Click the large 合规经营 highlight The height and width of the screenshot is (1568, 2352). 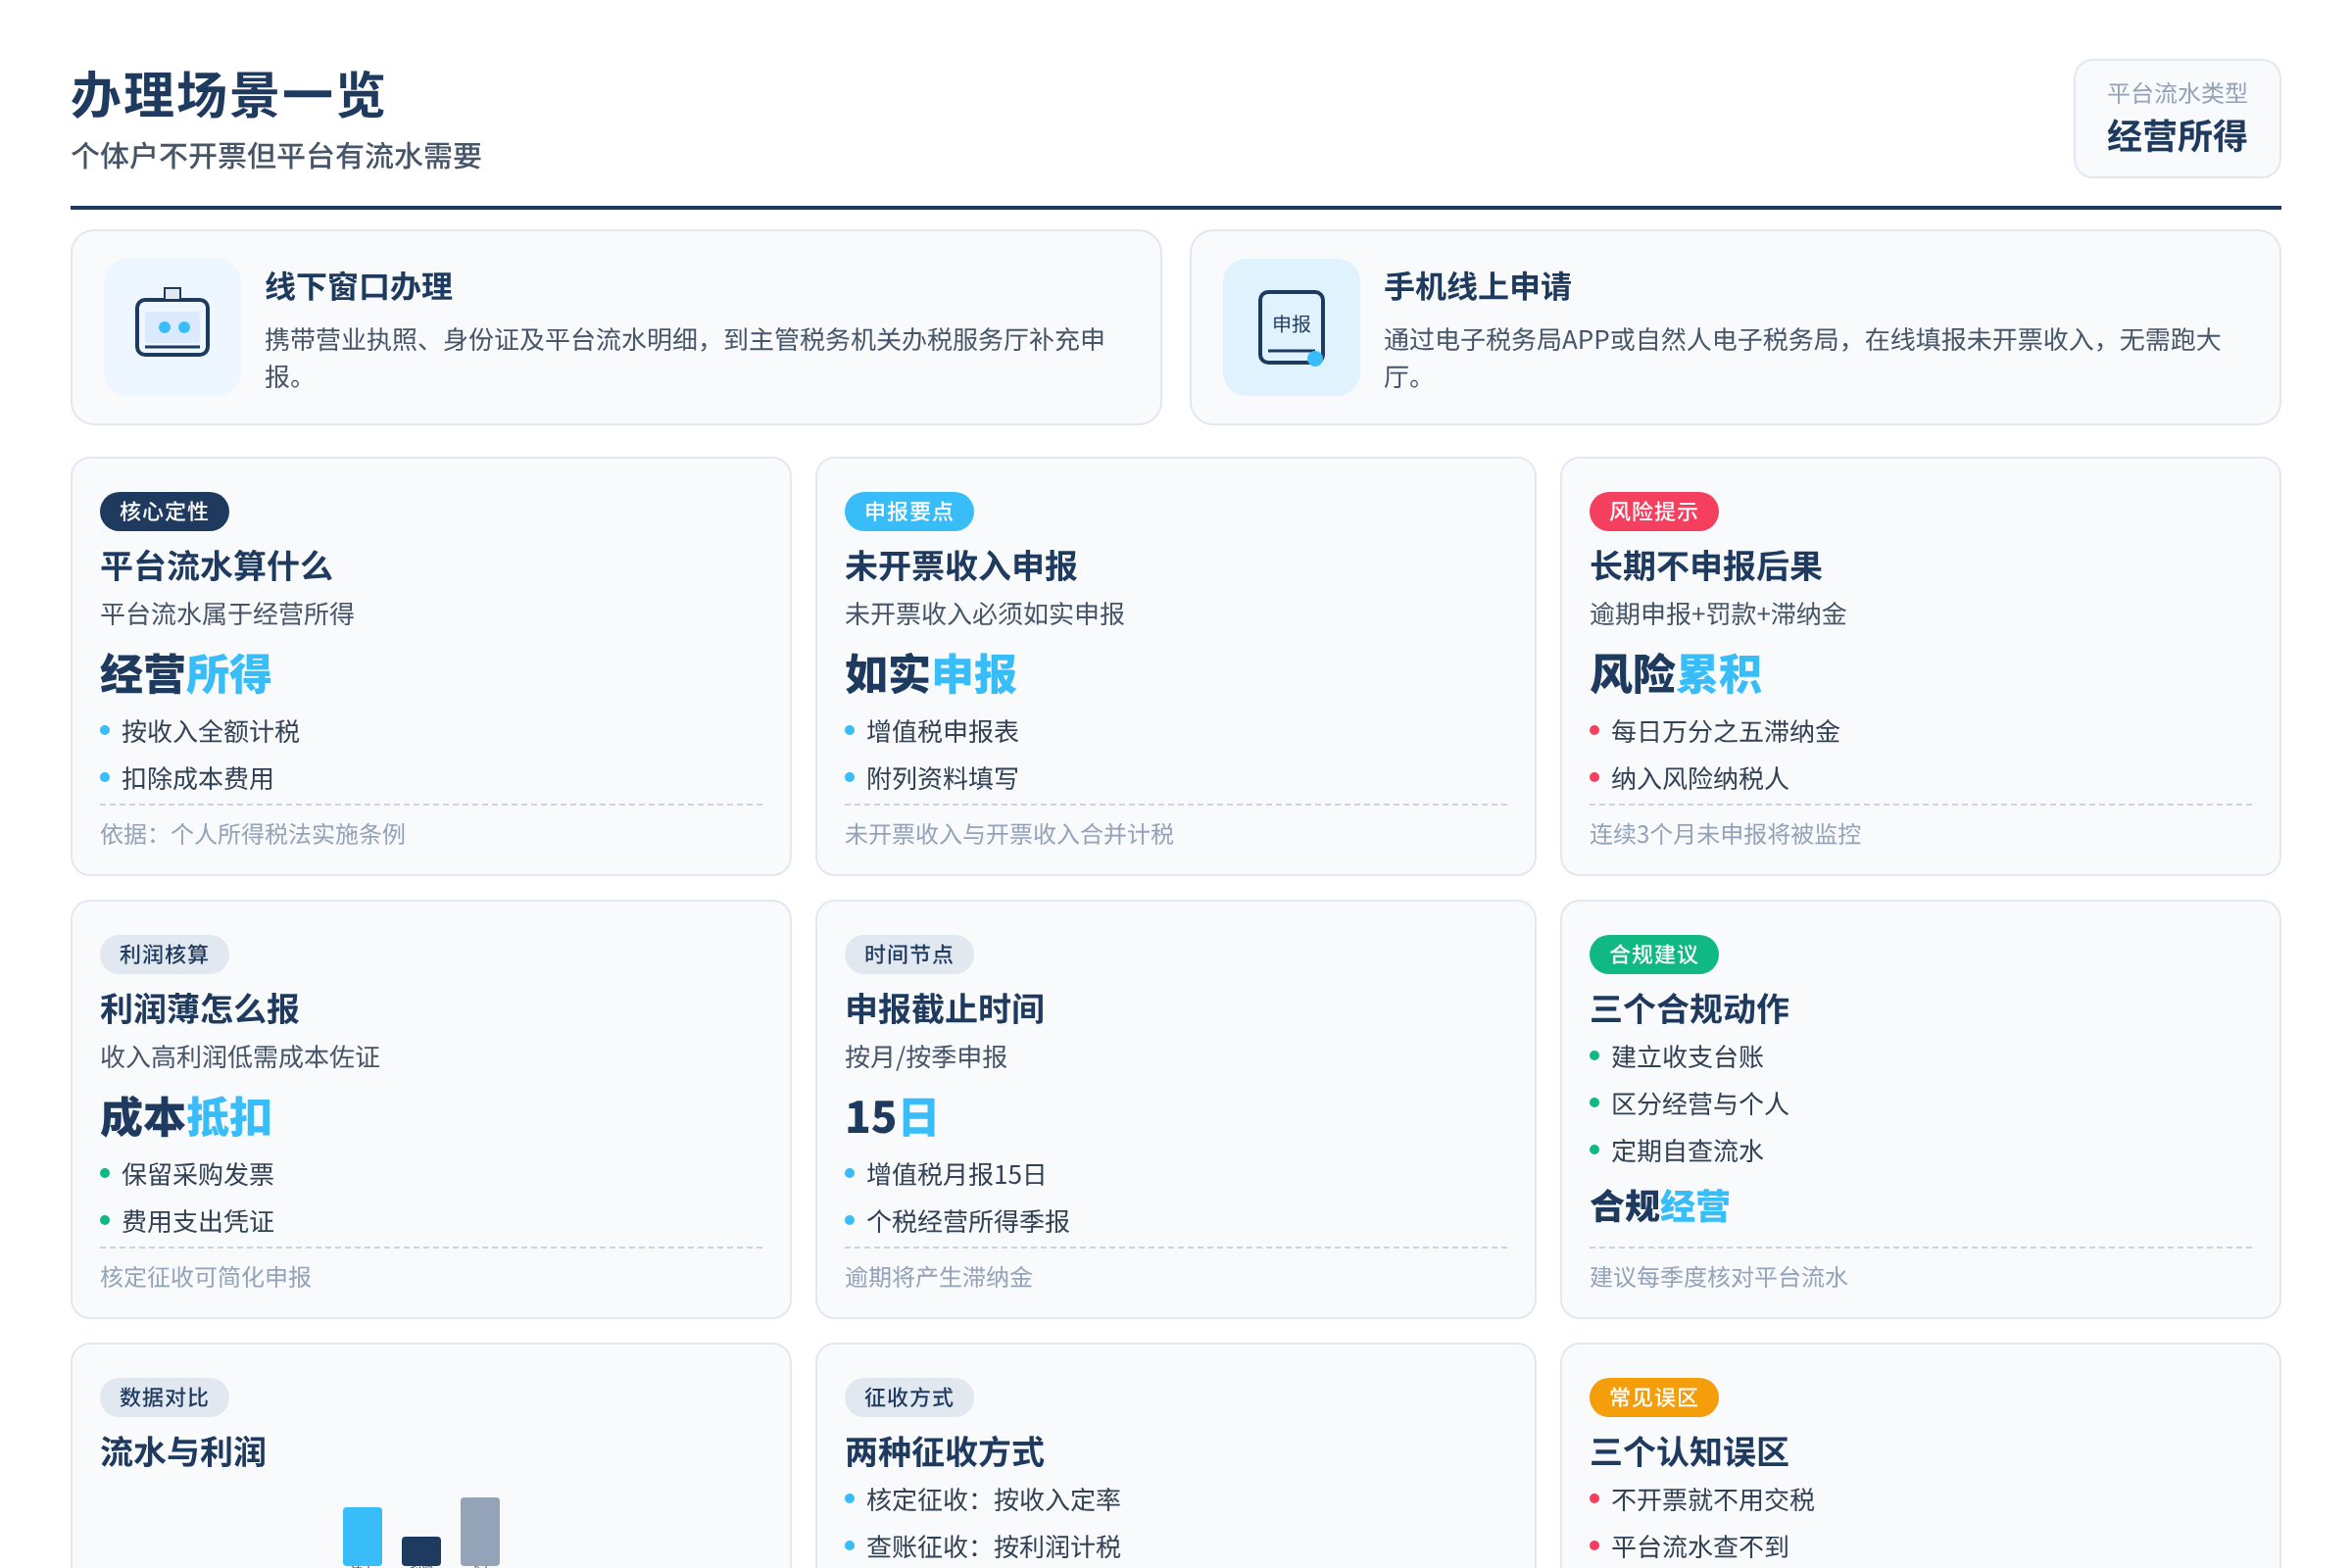click(1660, 1207)
